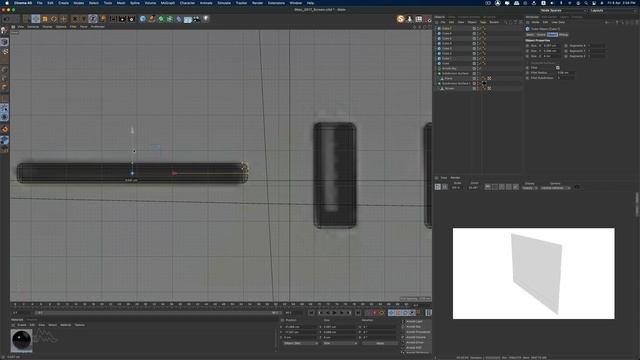Select Arnold Sky in Object Manager
The height and width of the screenshot is (360, 640).
tap(449, 69)
